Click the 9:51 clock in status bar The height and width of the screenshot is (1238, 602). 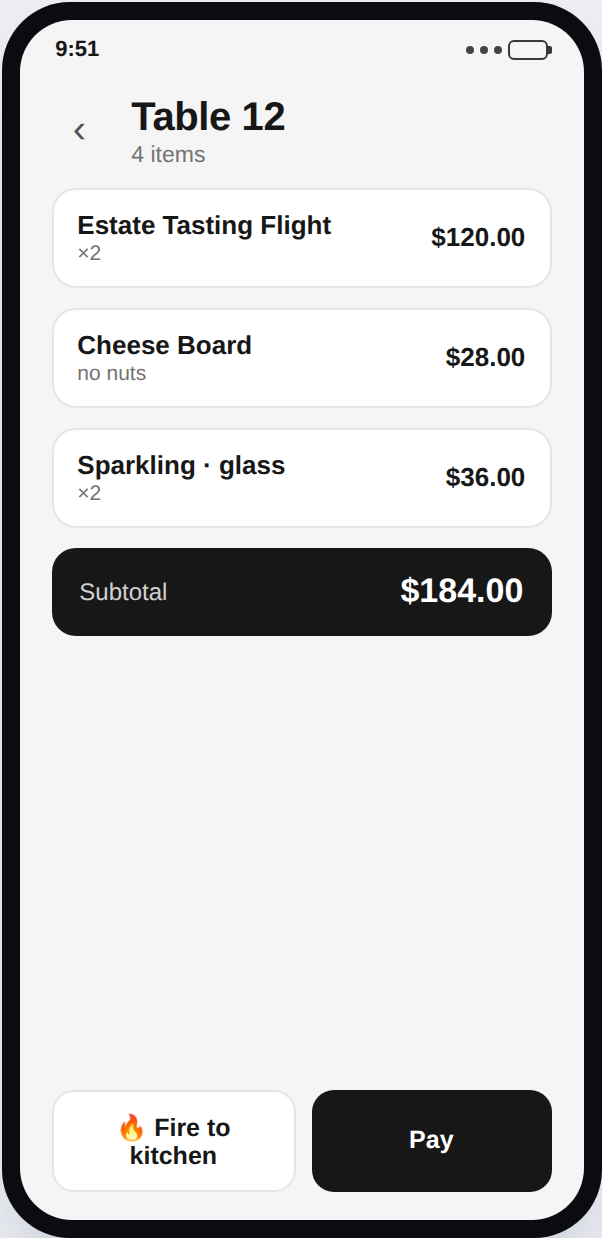77,49
